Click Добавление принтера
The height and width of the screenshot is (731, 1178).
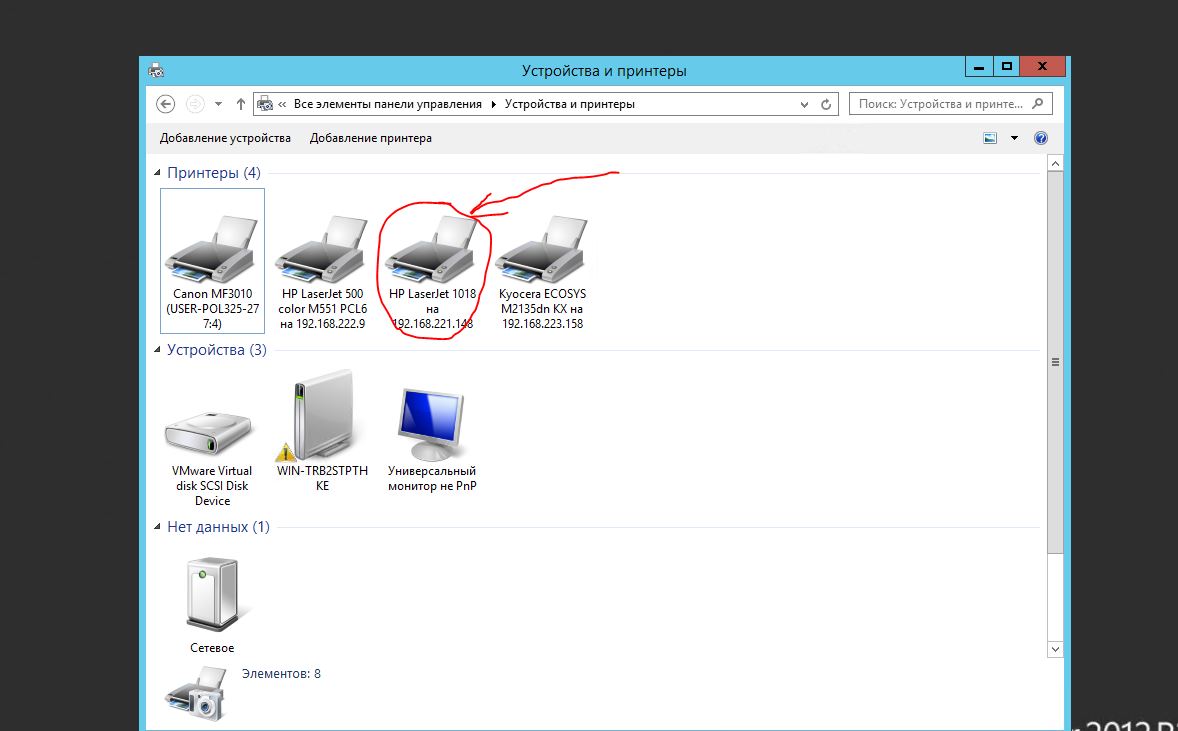(x=371, y=138)
